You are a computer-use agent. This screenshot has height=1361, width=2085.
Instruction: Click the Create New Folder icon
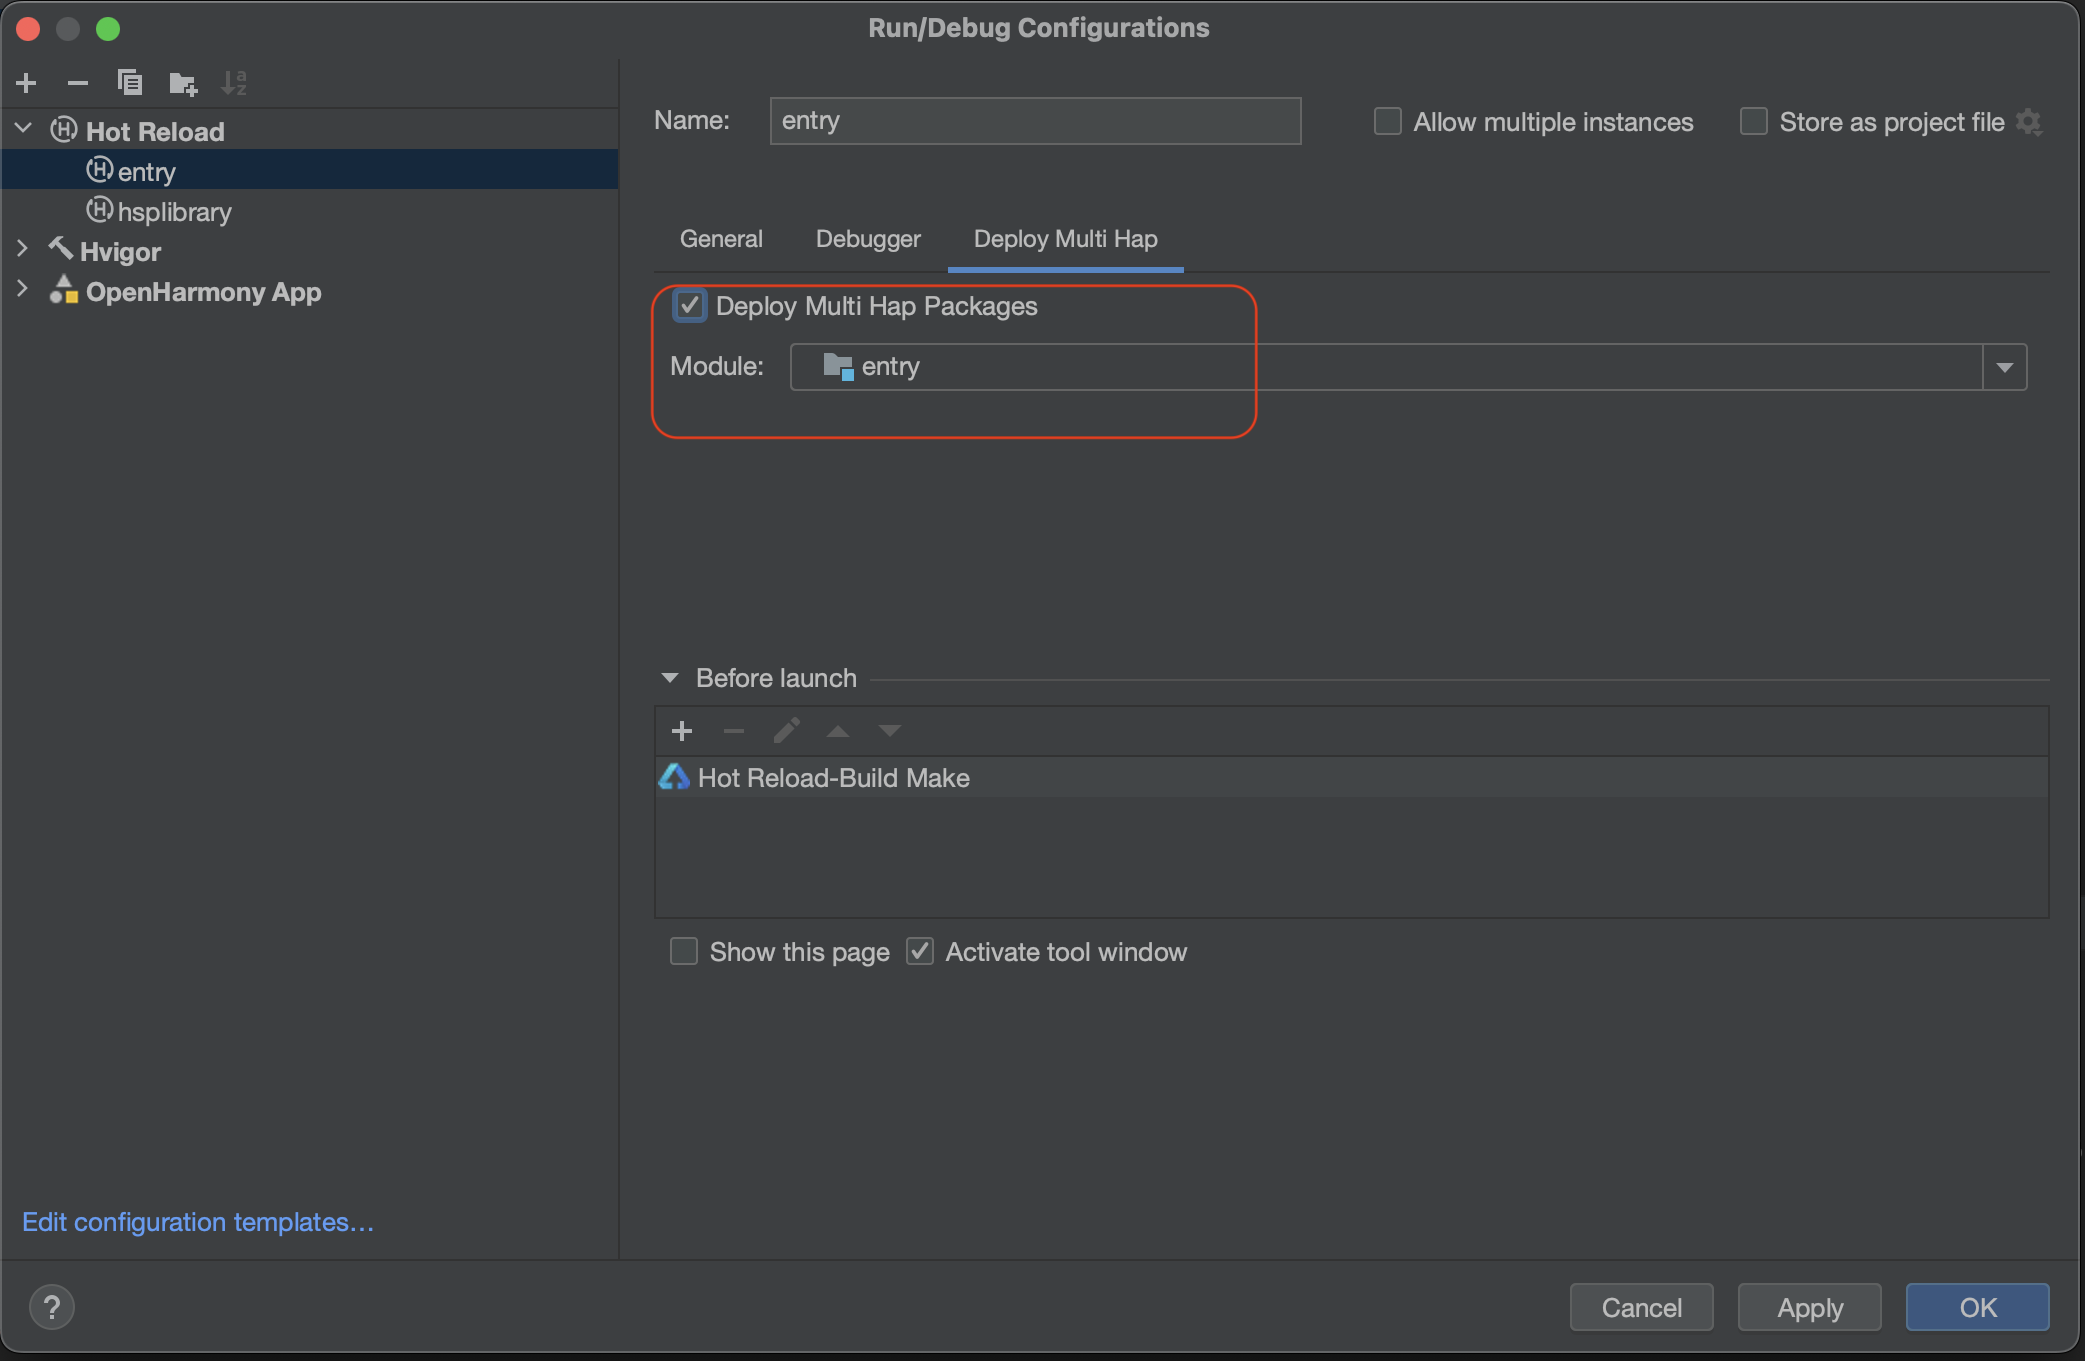pos(183,83)
